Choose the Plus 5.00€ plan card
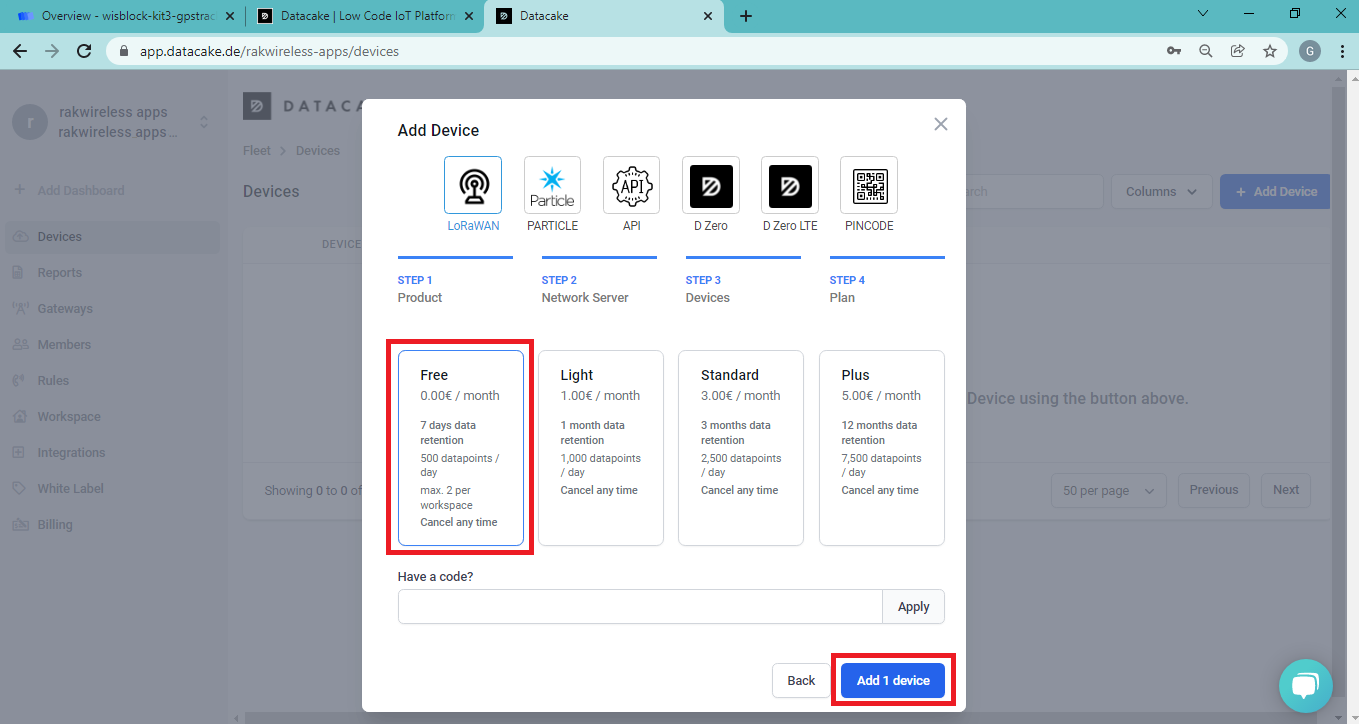The image size is (1359, 724). tap(881, 447)
